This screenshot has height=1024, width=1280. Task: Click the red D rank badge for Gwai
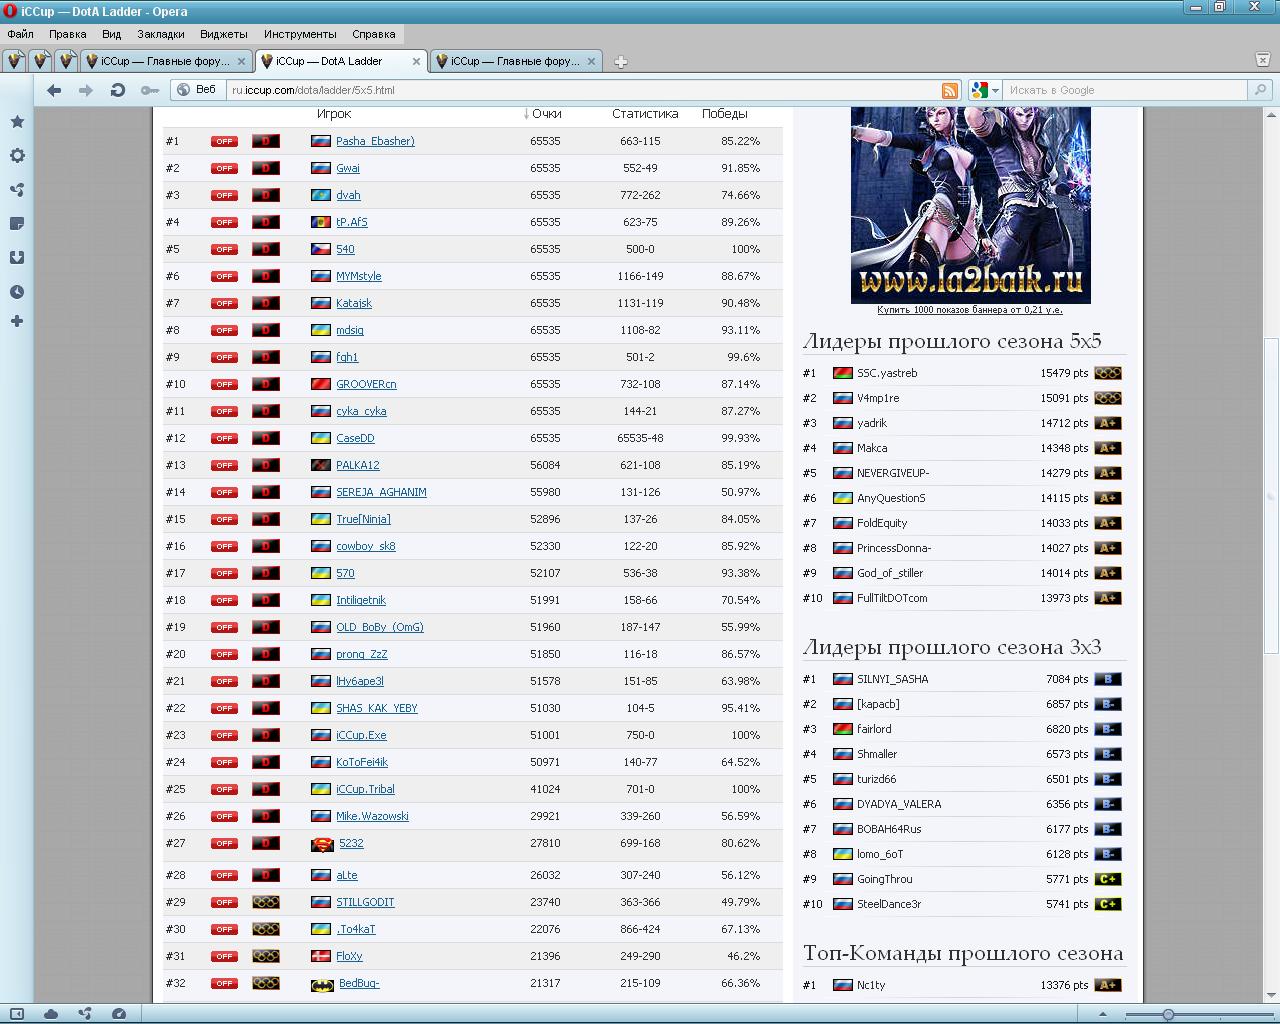point(265,168)
